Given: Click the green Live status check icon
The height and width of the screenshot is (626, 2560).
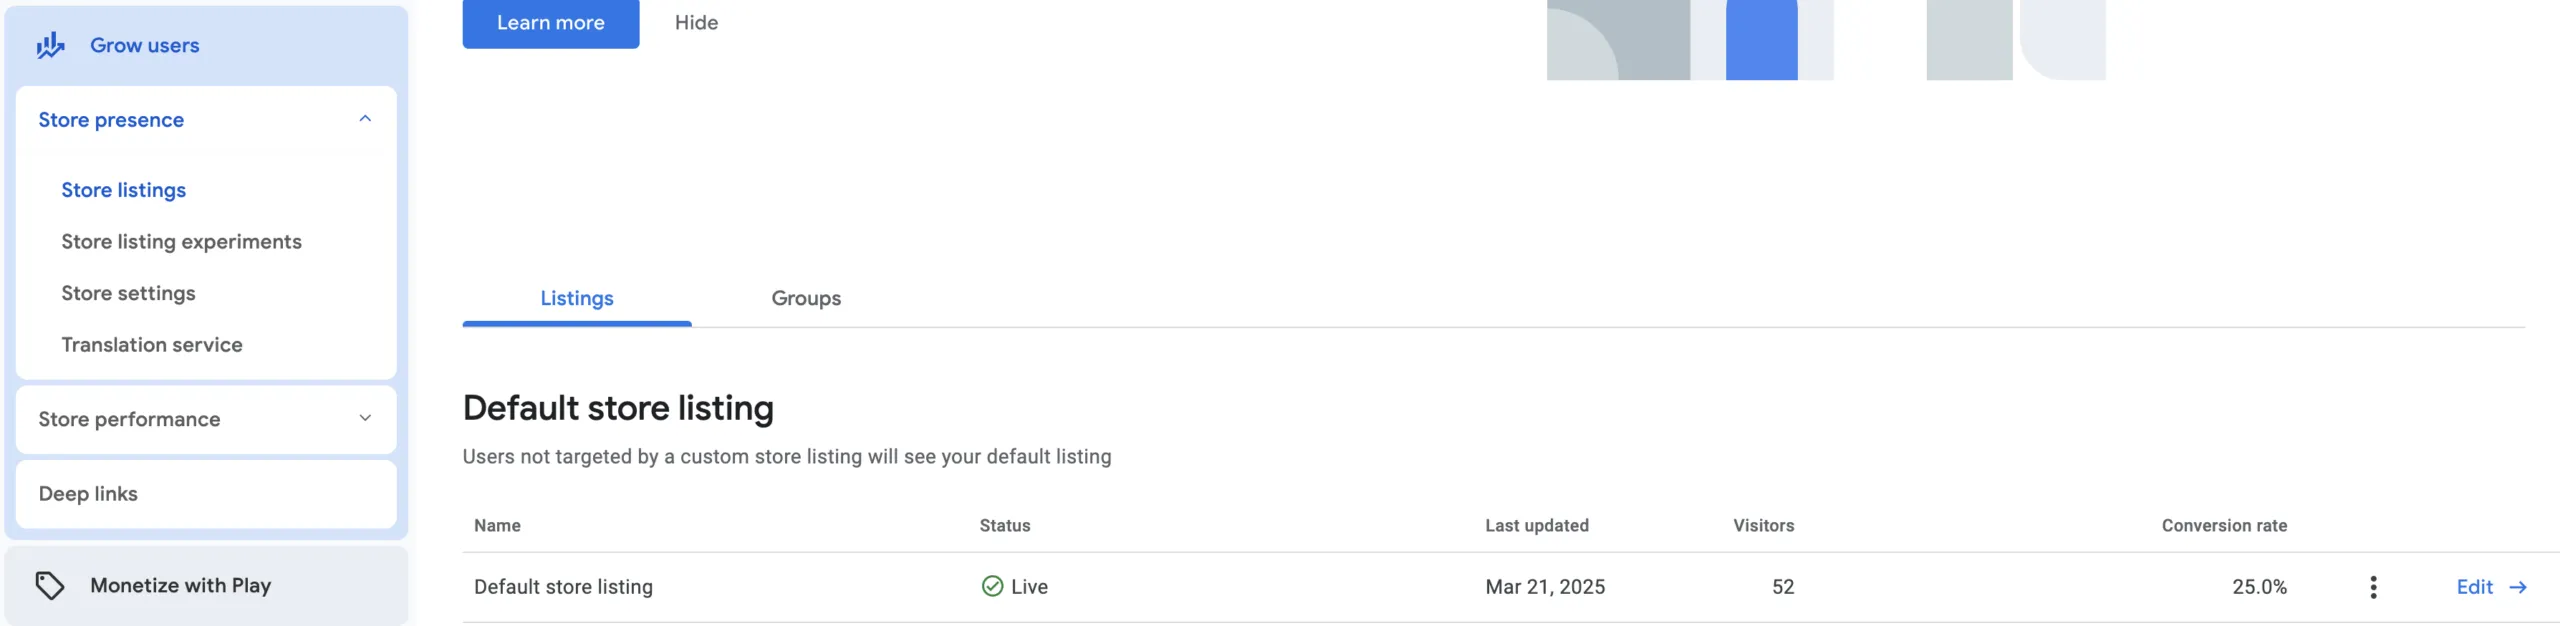Looking at the screenshot, I should (991, 586).
